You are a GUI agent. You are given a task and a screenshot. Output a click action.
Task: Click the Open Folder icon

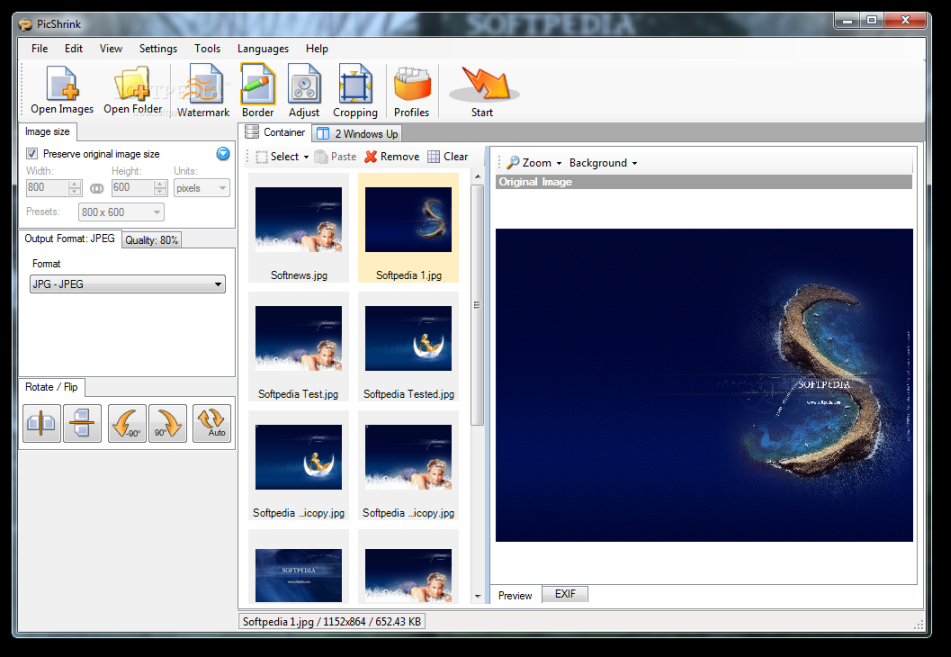[x=133, y=90]
